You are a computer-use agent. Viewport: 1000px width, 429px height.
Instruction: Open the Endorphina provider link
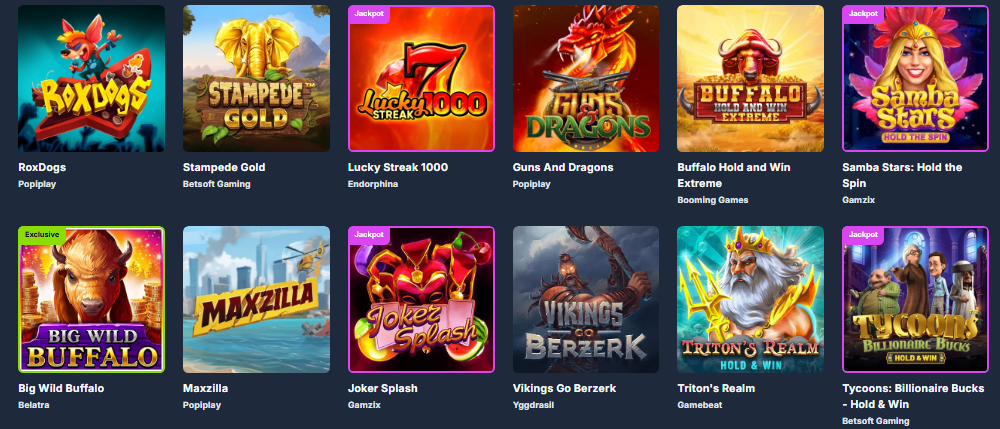(373, 184)
